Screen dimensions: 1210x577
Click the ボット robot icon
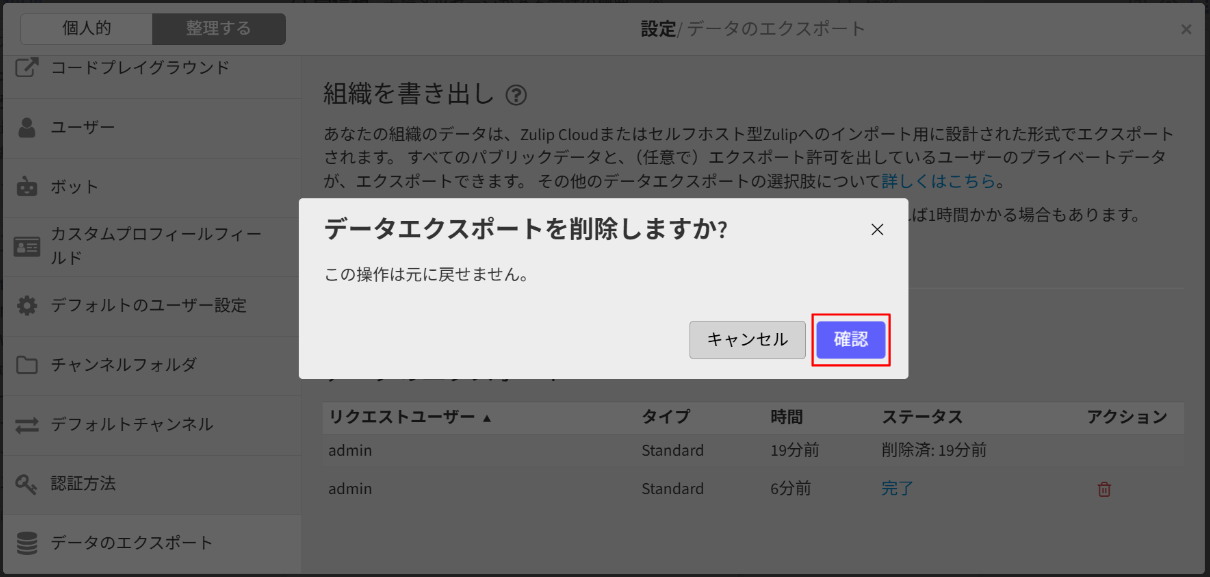tap(28, 187)
